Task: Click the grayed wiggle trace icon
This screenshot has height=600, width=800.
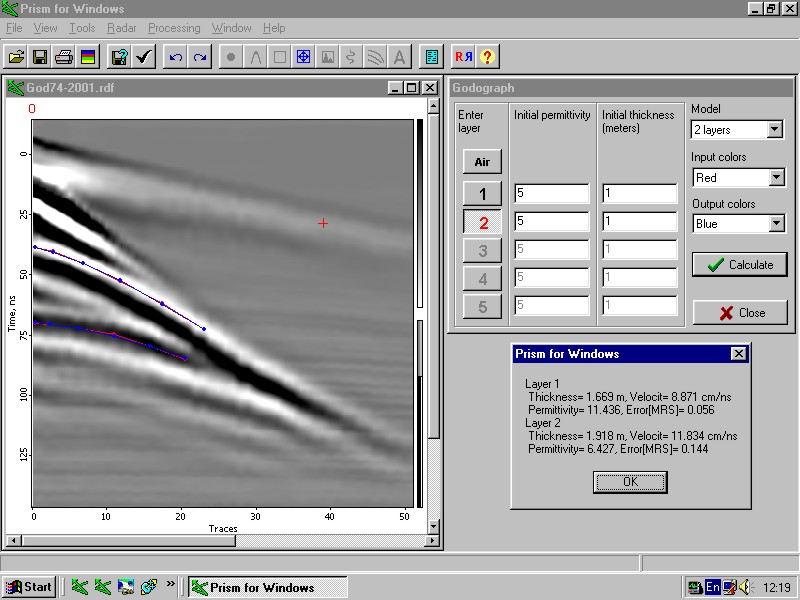Action: 351,57
